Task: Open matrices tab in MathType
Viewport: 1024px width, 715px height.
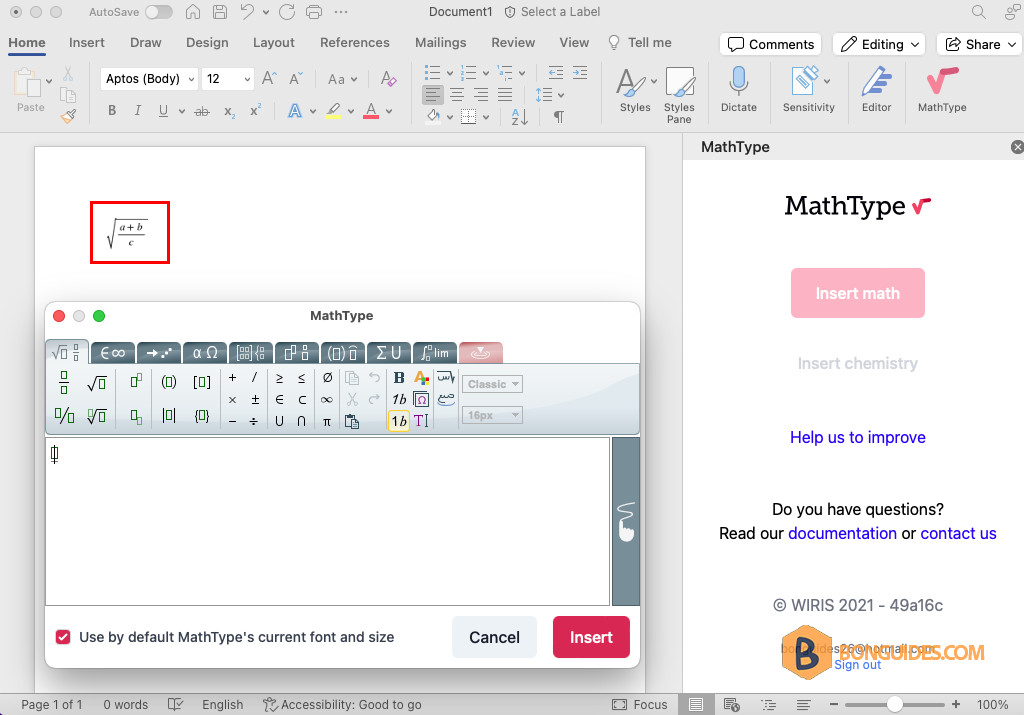Action: coord(251,353)
